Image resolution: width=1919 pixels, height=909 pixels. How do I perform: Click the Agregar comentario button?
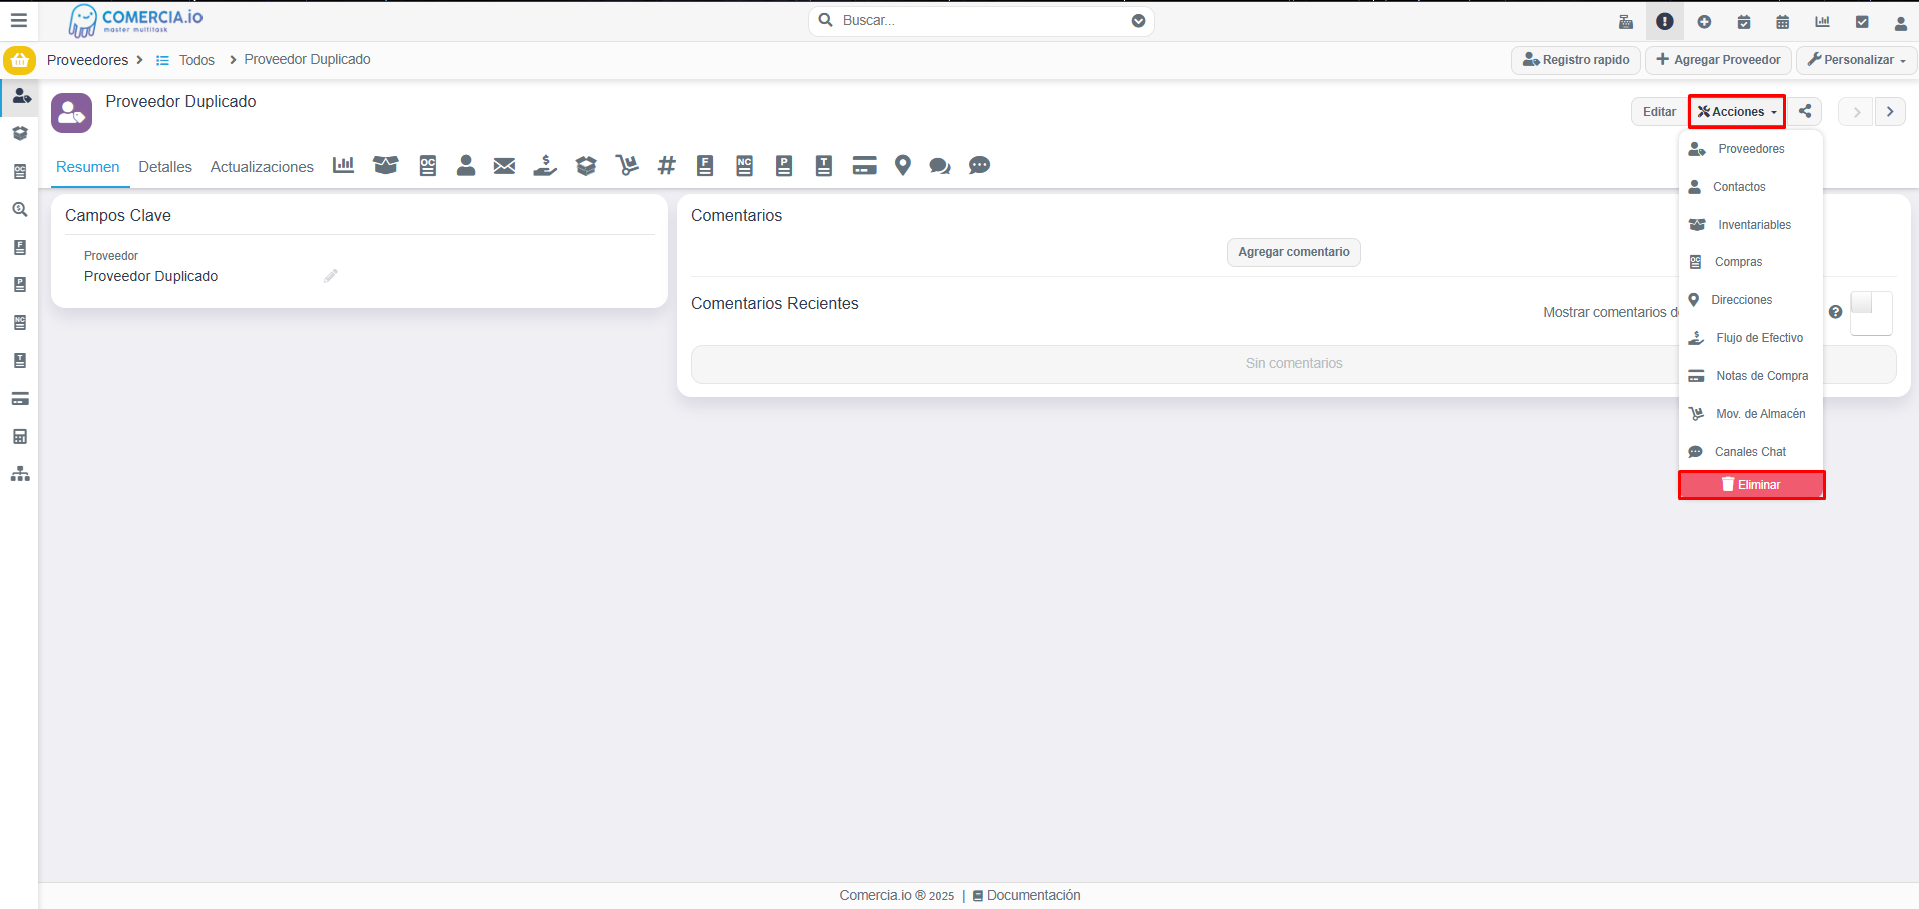point(1294,252)
